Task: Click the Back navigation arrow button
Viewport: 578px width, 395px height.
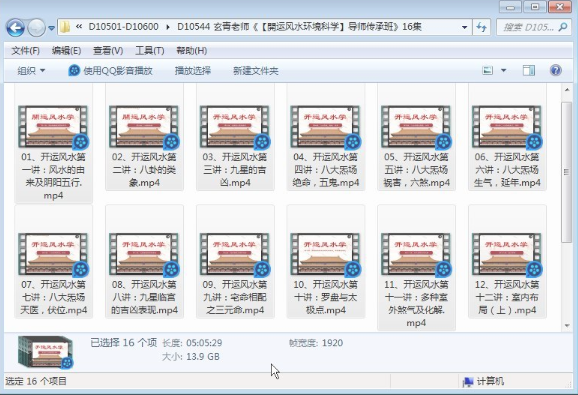Action: [x=15, y=28]
